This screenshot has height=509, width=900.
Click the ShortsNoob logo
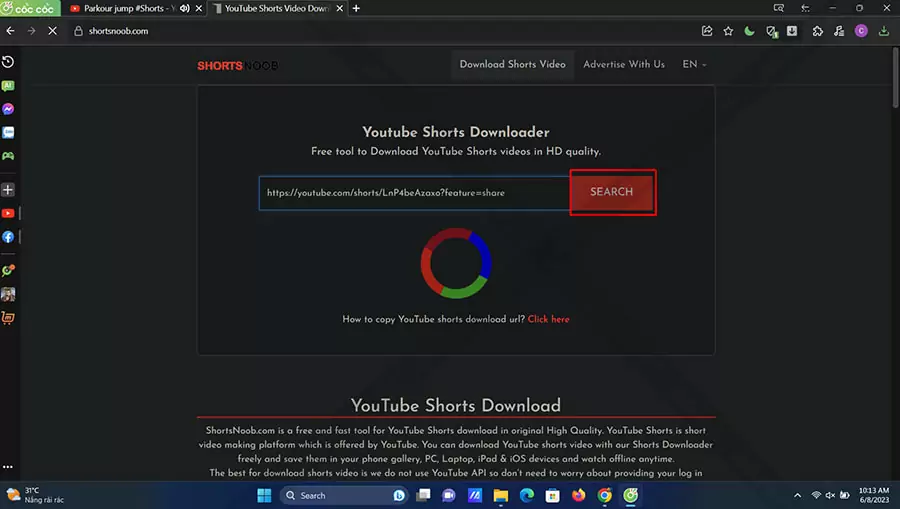pyautogui.click(x=238, y=65)
